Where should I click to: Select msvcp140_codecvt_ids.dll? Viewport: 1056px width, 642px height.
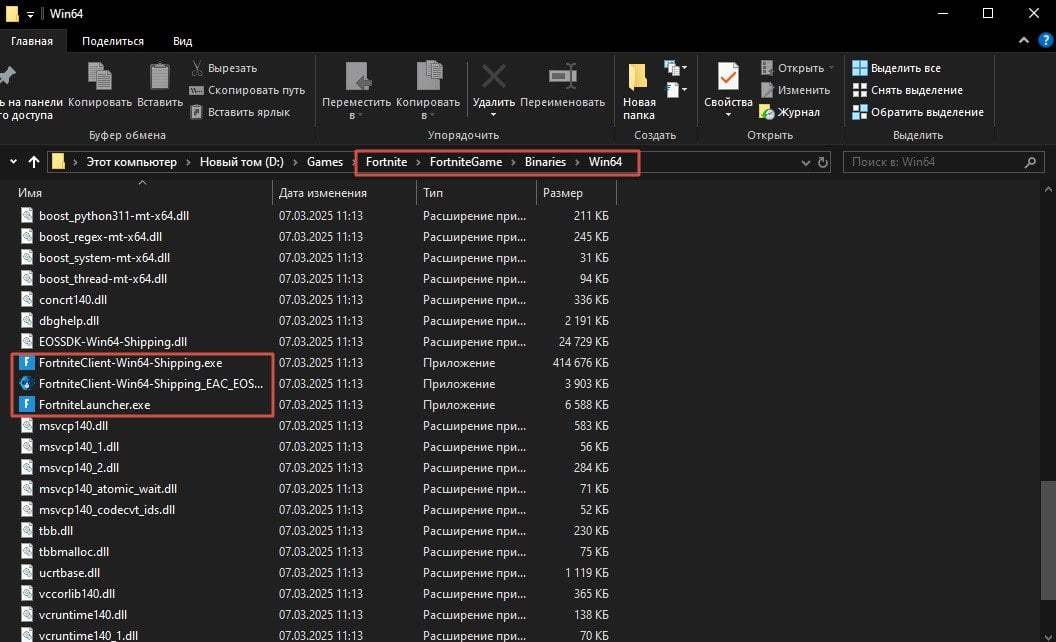point(107,510)
